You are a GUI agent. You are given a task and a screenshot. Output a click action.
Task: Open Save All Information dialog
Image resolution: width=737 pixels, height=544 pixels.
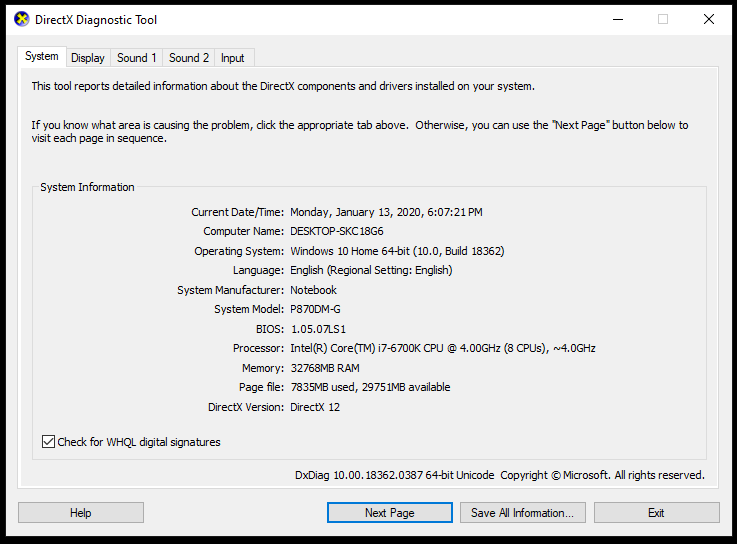(523, 512)
